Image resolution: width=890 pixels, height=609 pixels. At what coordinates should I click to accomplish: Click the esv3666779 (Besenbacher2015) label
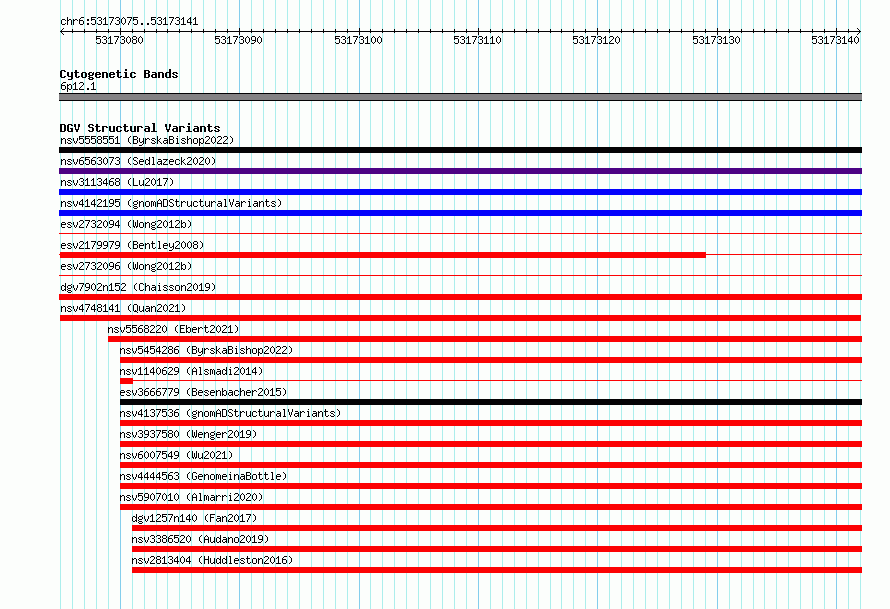point(203,392)
